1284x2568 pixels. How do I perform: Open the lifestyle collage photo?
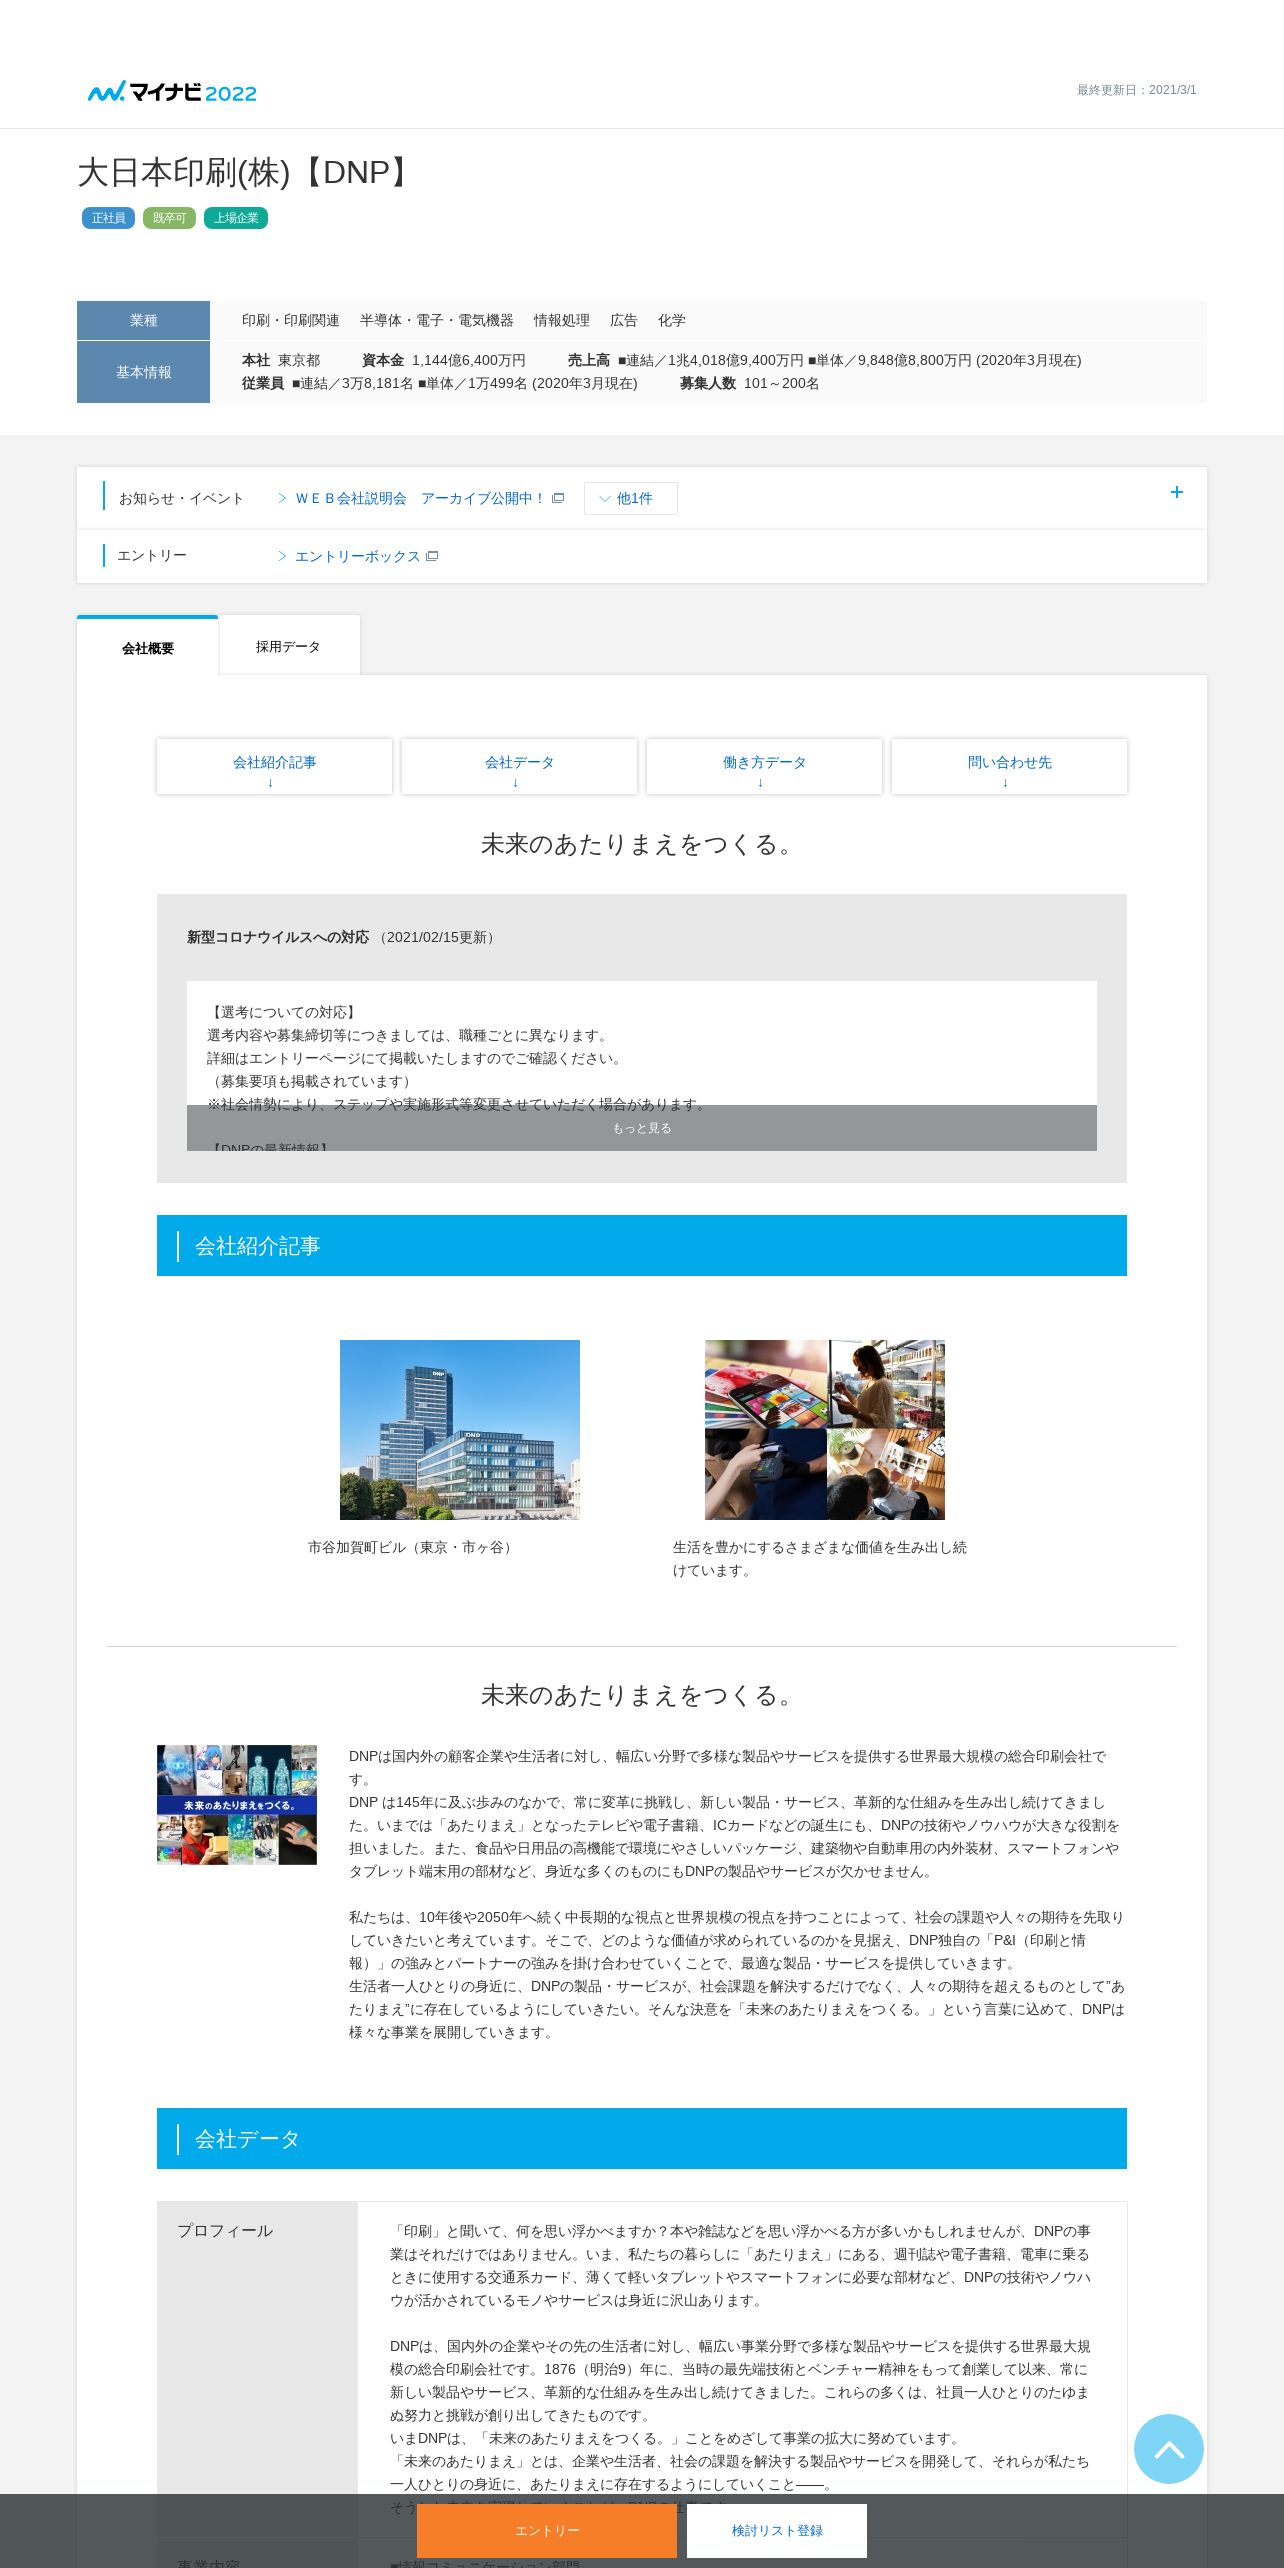click(x=825, y=1430)
